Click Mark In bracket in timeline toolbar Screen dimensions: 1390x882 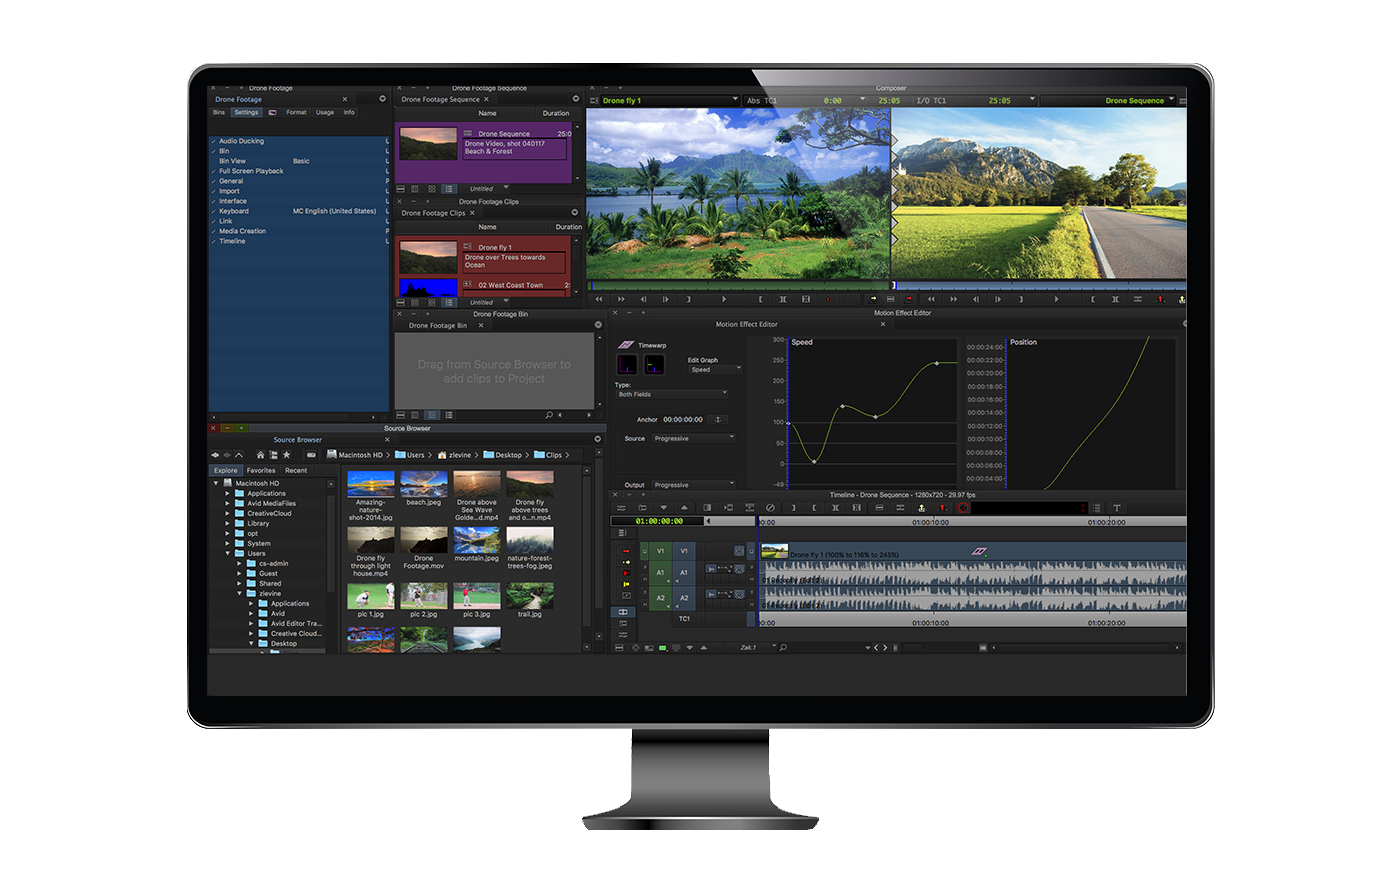coord(793,508)
